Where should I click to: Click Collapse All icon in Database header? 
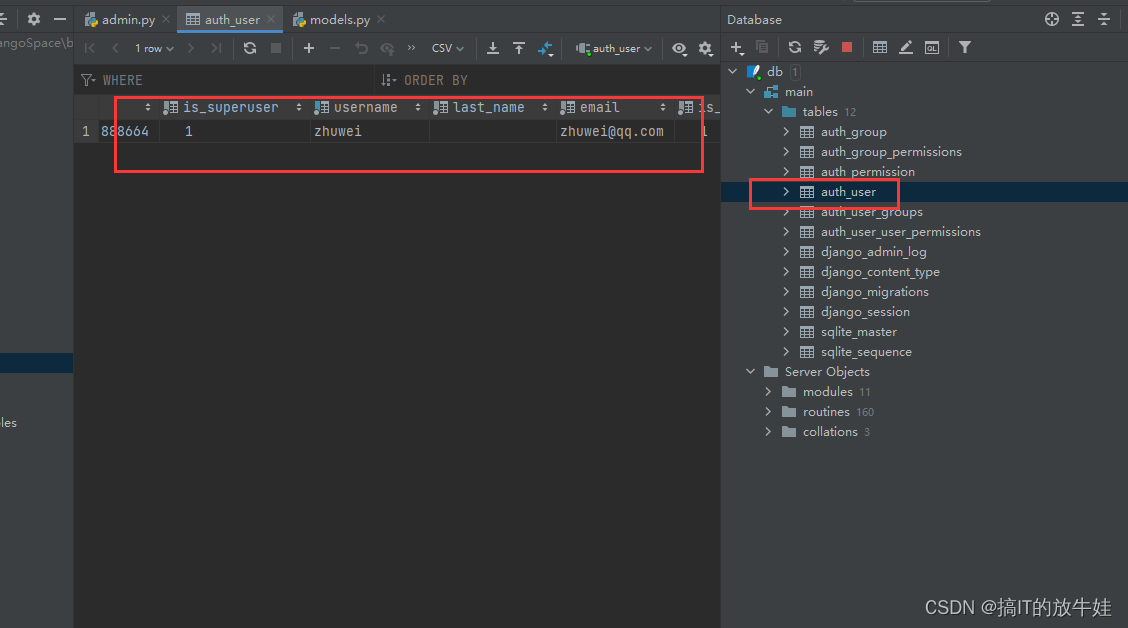click(1104, 19)
